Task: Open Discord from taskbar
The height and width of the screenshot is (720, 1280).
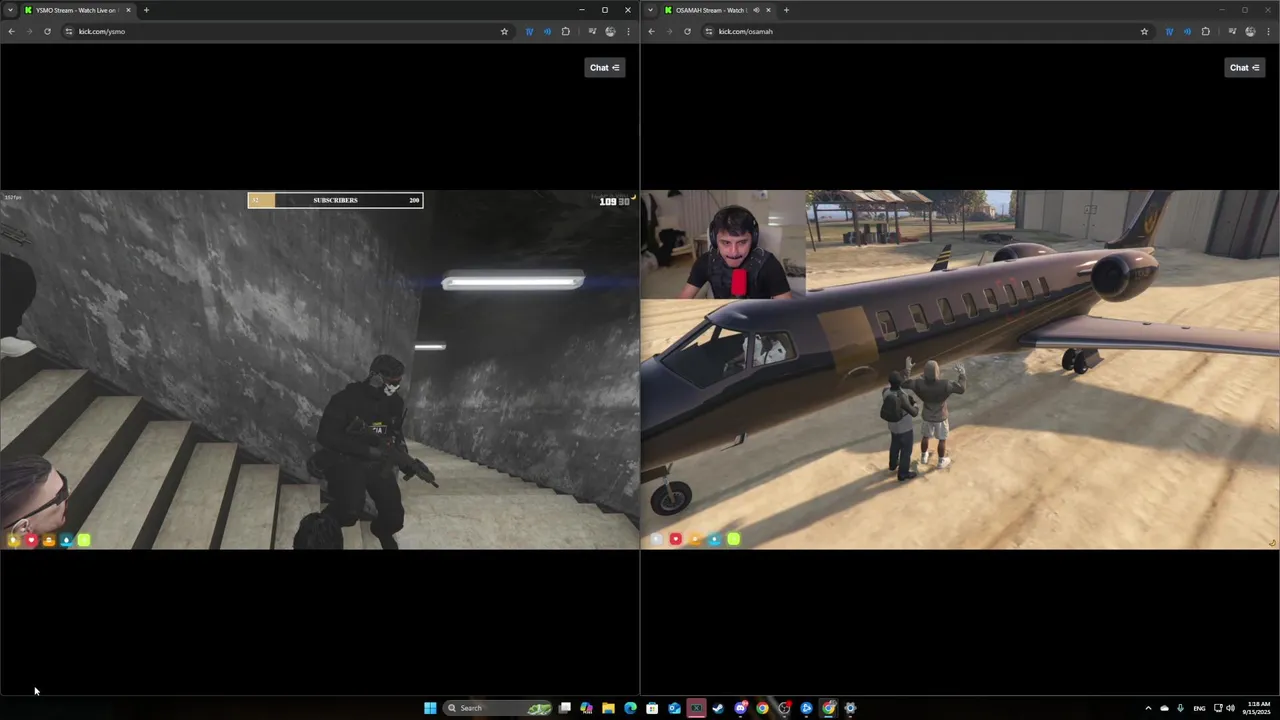Action: tap(740, 708)
